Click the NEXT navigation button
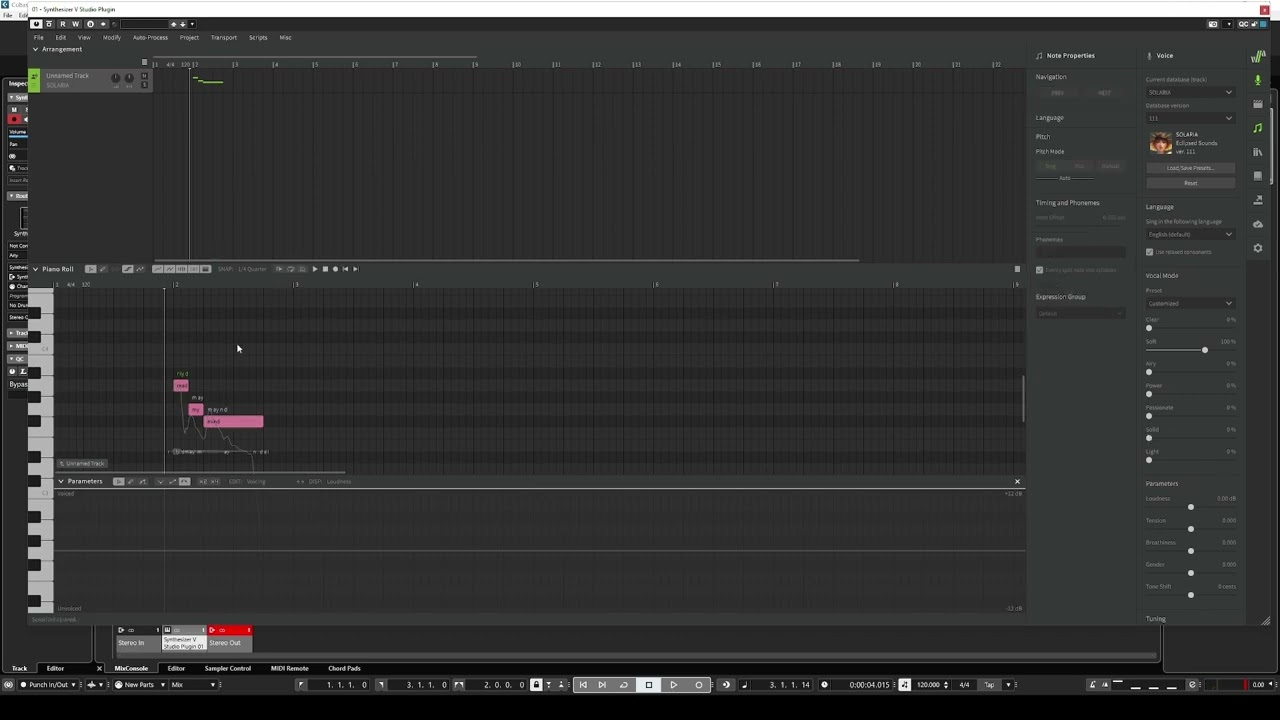 tap(1104, 93)
